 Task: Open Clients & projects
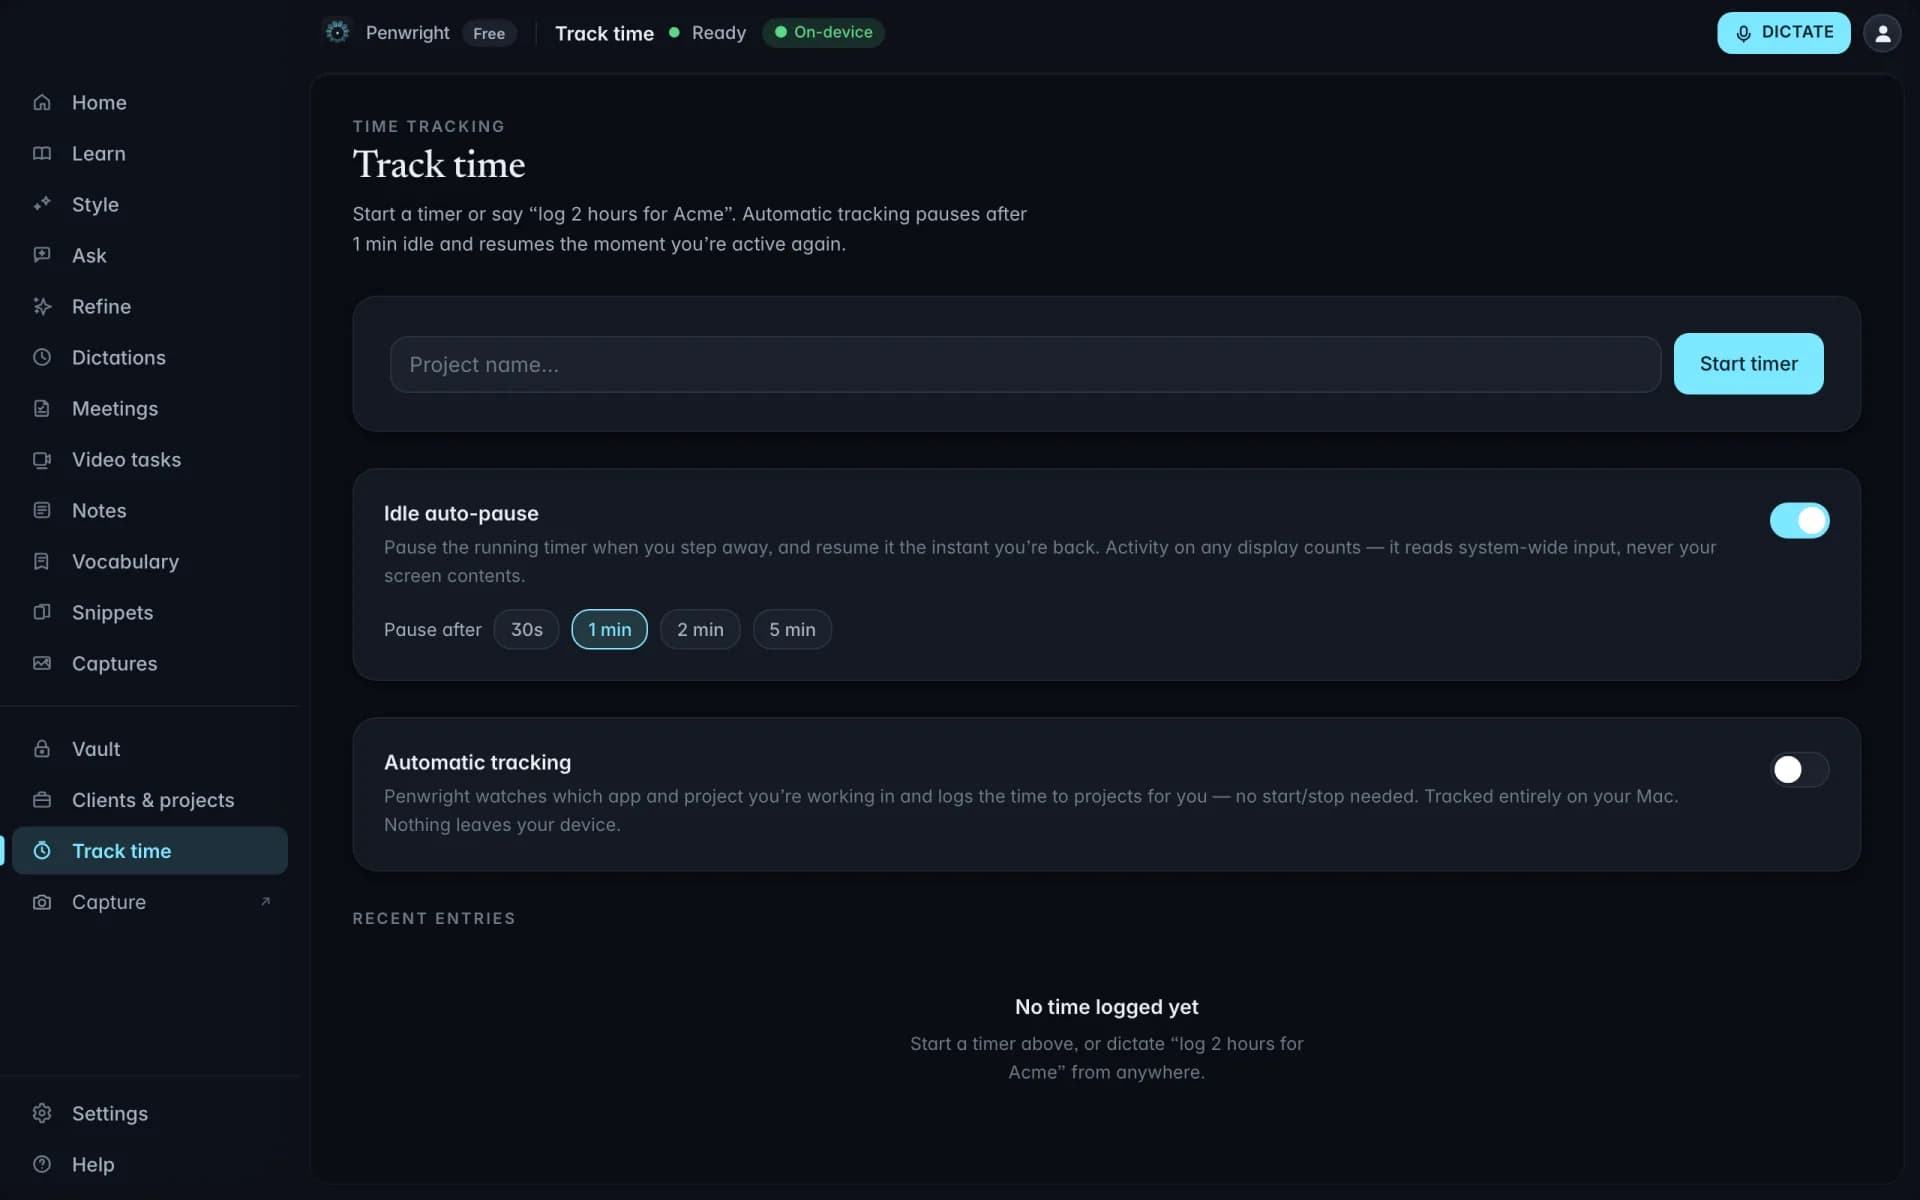pyautogui.click(x=150, y=799)
